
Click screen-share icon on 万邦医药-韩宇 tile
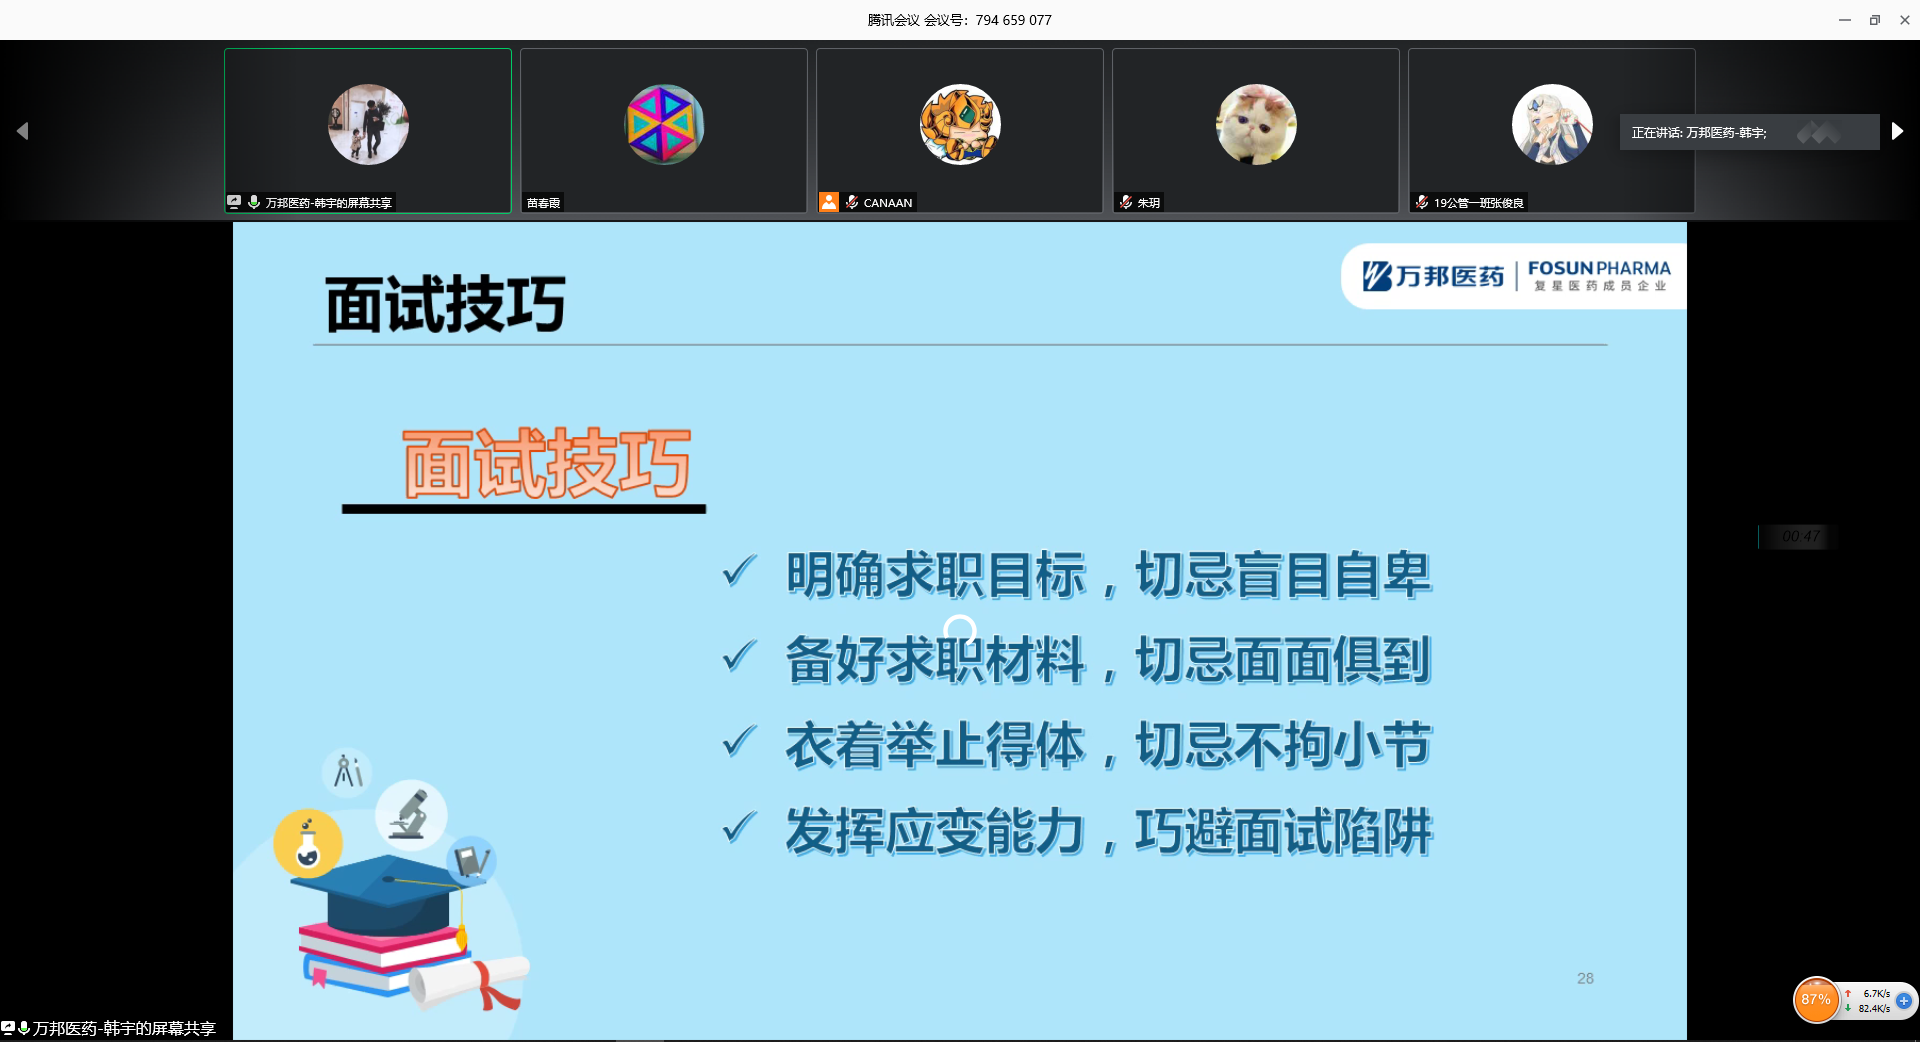(x=234, y=202)
